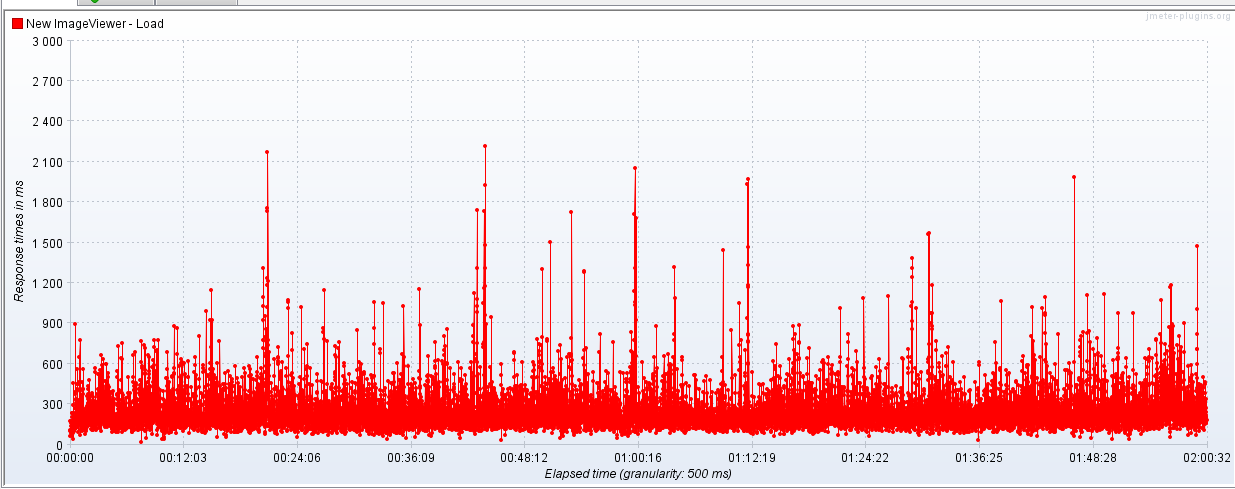1235x489 pixels.
Task: Click the red legend color swatch
Action: (17, 23)
